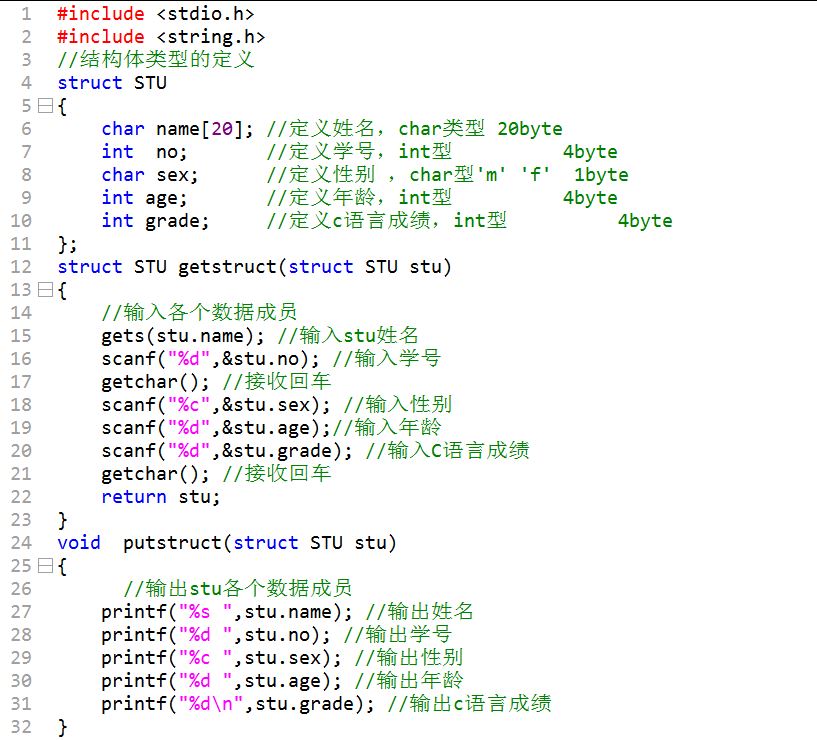Viewport: 817px width, 740px height.
Task: Click 'int no;' declaration
Action: click(144, 152)
